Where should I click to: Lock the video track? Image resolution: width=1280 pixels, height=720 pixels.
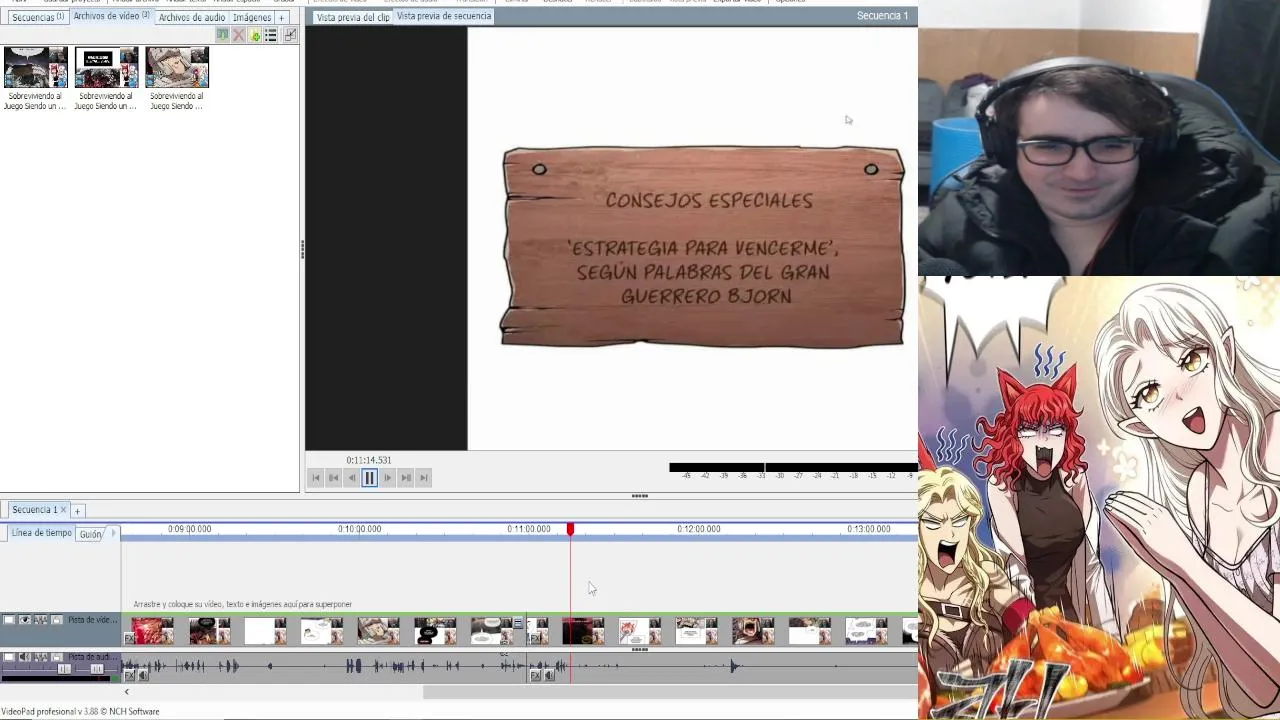[x=57, y=620]
